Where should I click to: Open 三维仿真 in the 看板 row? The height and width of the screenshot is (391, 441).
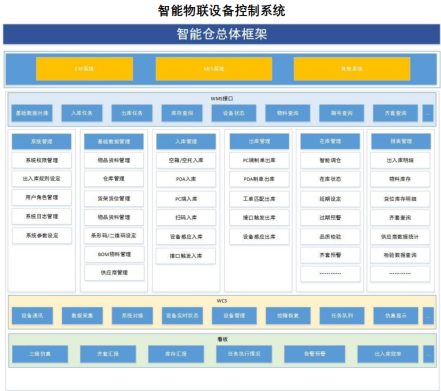coord(40,354)
